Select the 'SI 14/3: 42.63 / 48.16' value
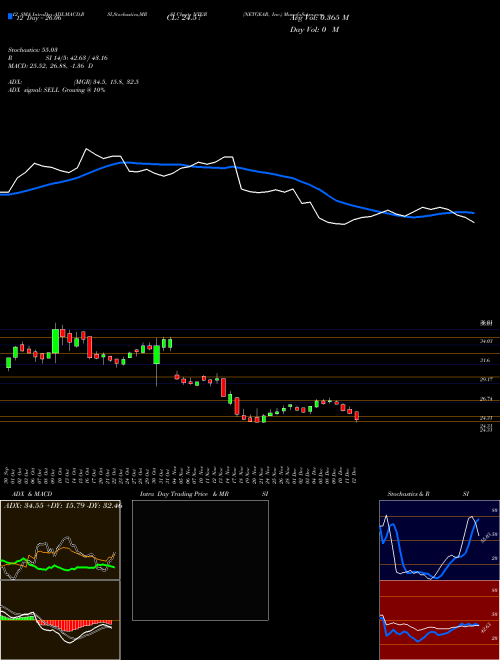 tap(77, 58)
